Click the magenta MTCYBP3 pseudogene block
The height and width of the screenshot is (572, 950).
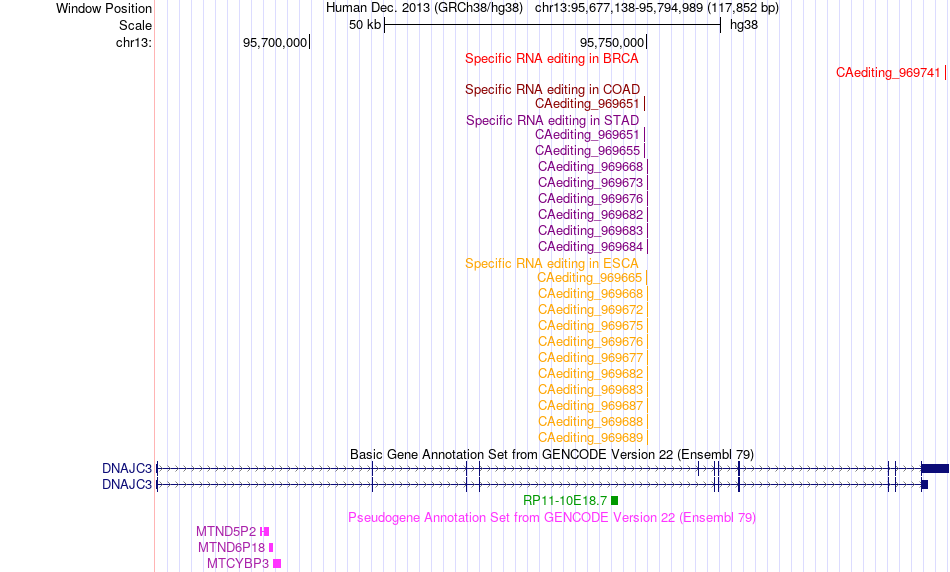[277, 564]
